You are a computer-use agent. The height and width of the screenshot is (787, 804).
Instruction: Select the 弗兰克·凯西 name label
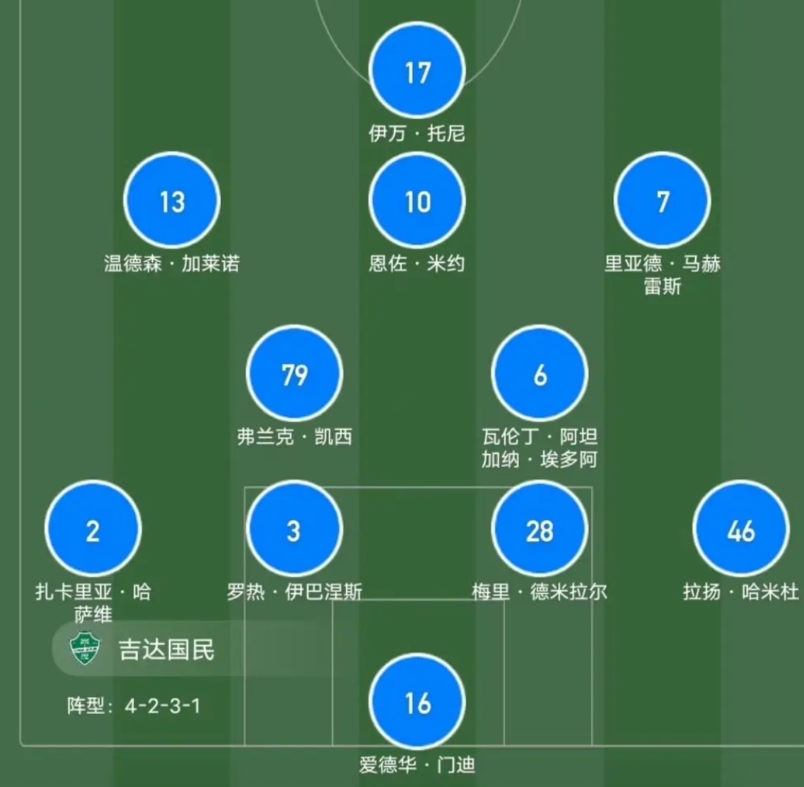pyautogui.click(x=294, y=437)
